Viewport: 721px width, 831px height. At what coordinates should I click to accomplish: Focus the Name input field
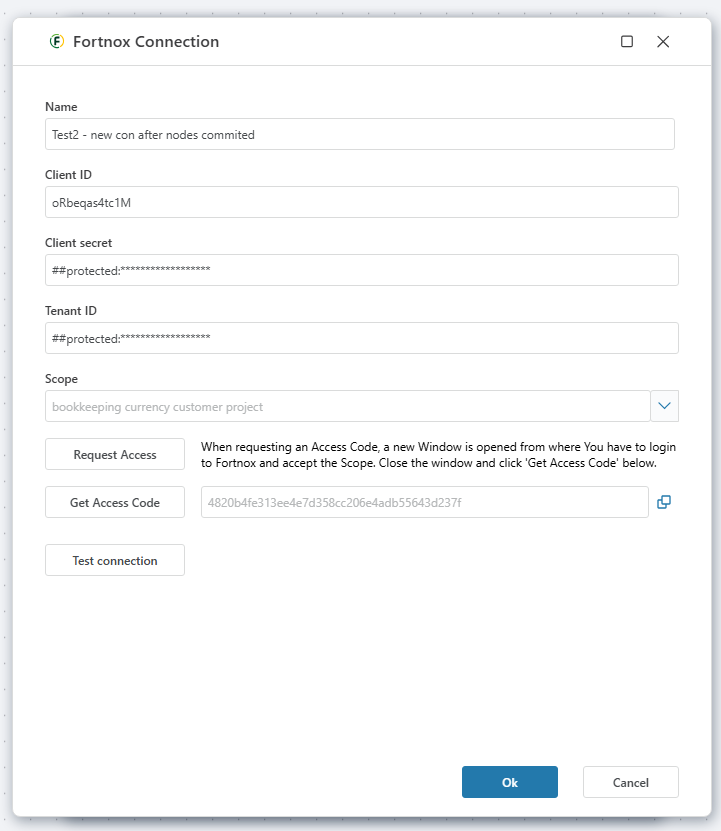click(x=360, y=134)
